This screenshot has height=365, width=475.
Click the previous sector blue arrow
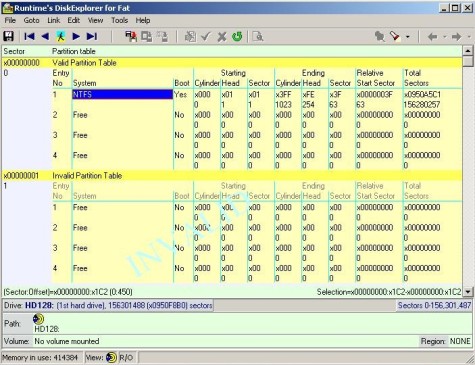coord(45,36)
